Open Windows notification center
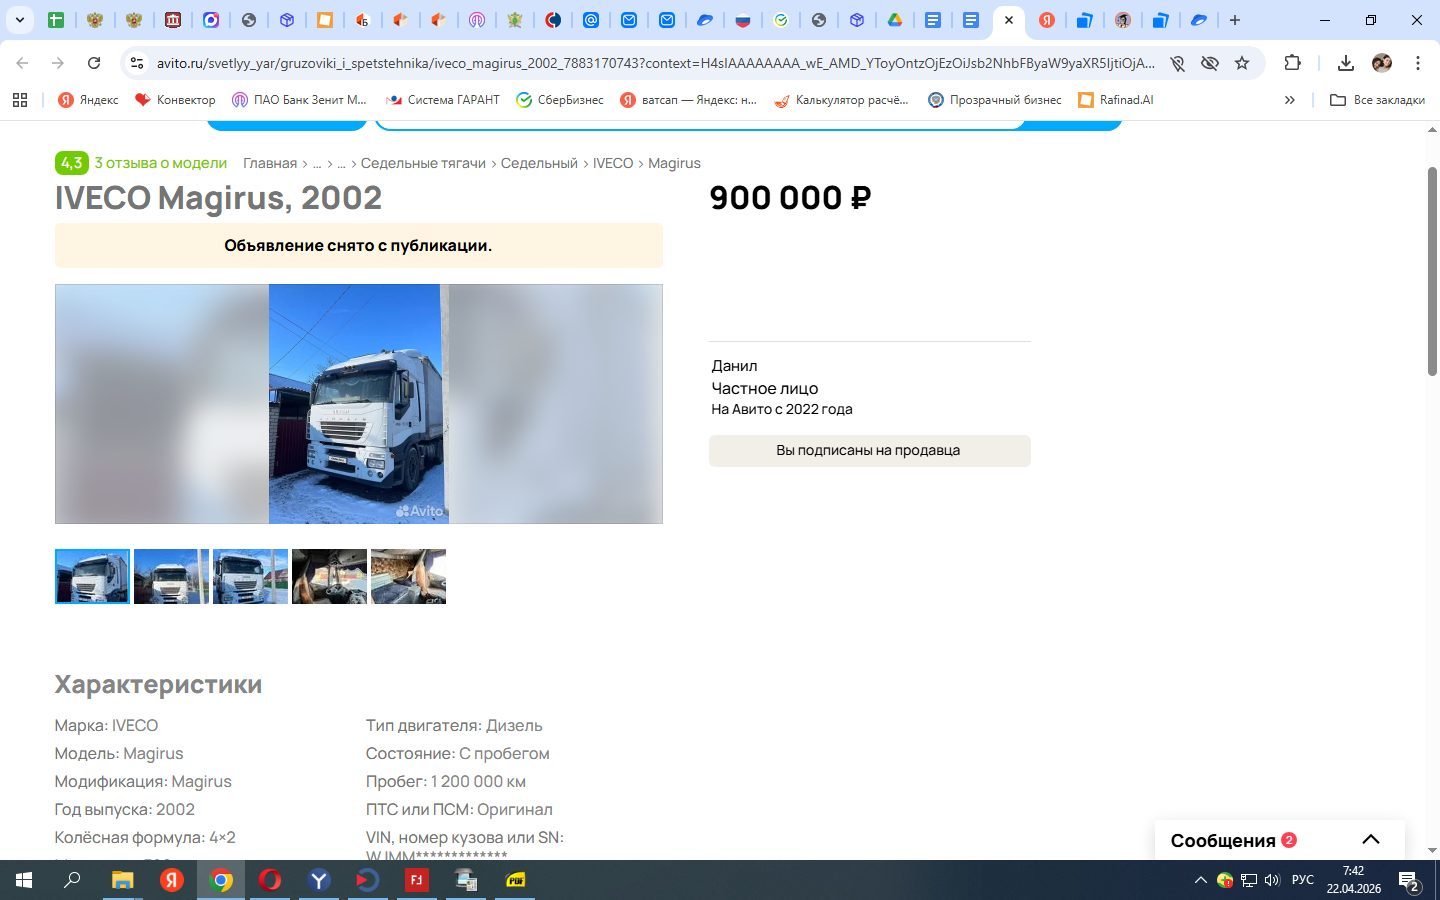 (x=1410, y=881)
